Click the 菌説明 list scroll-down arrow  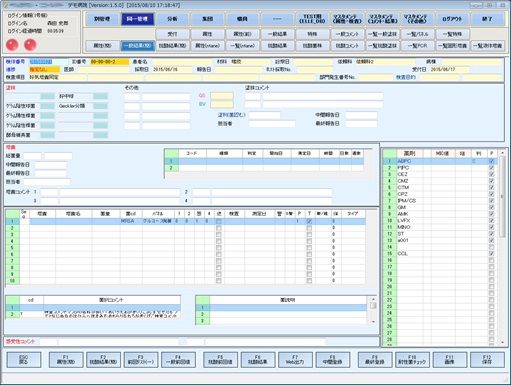pyautogui.click(x=373, y=322)
